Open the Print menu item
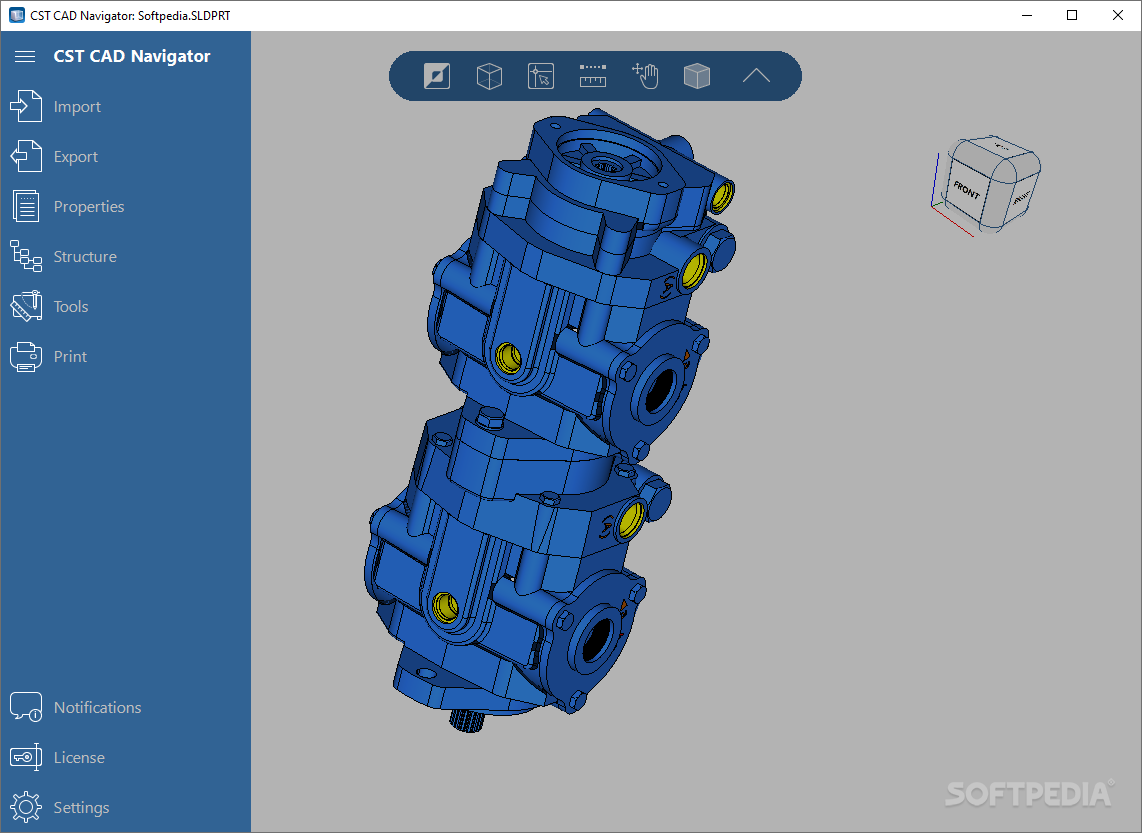 pos(70,357)
